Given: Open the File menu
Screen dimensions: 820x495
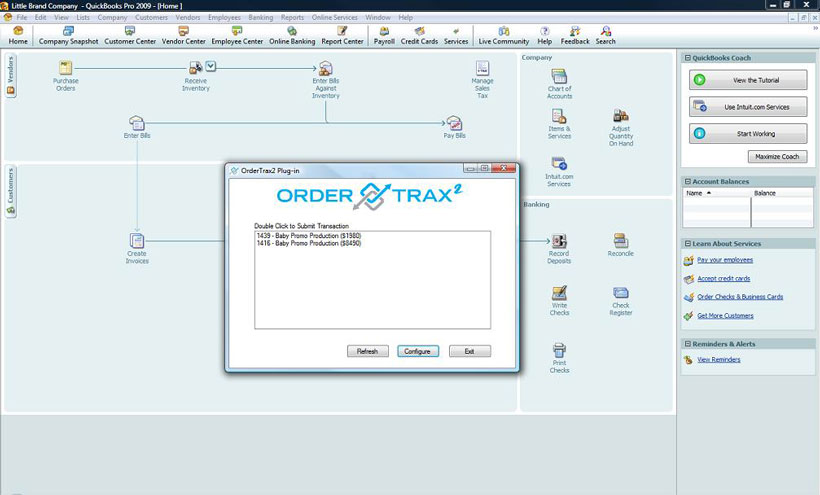Looking at the screenshot, I should tap(21, 17).
